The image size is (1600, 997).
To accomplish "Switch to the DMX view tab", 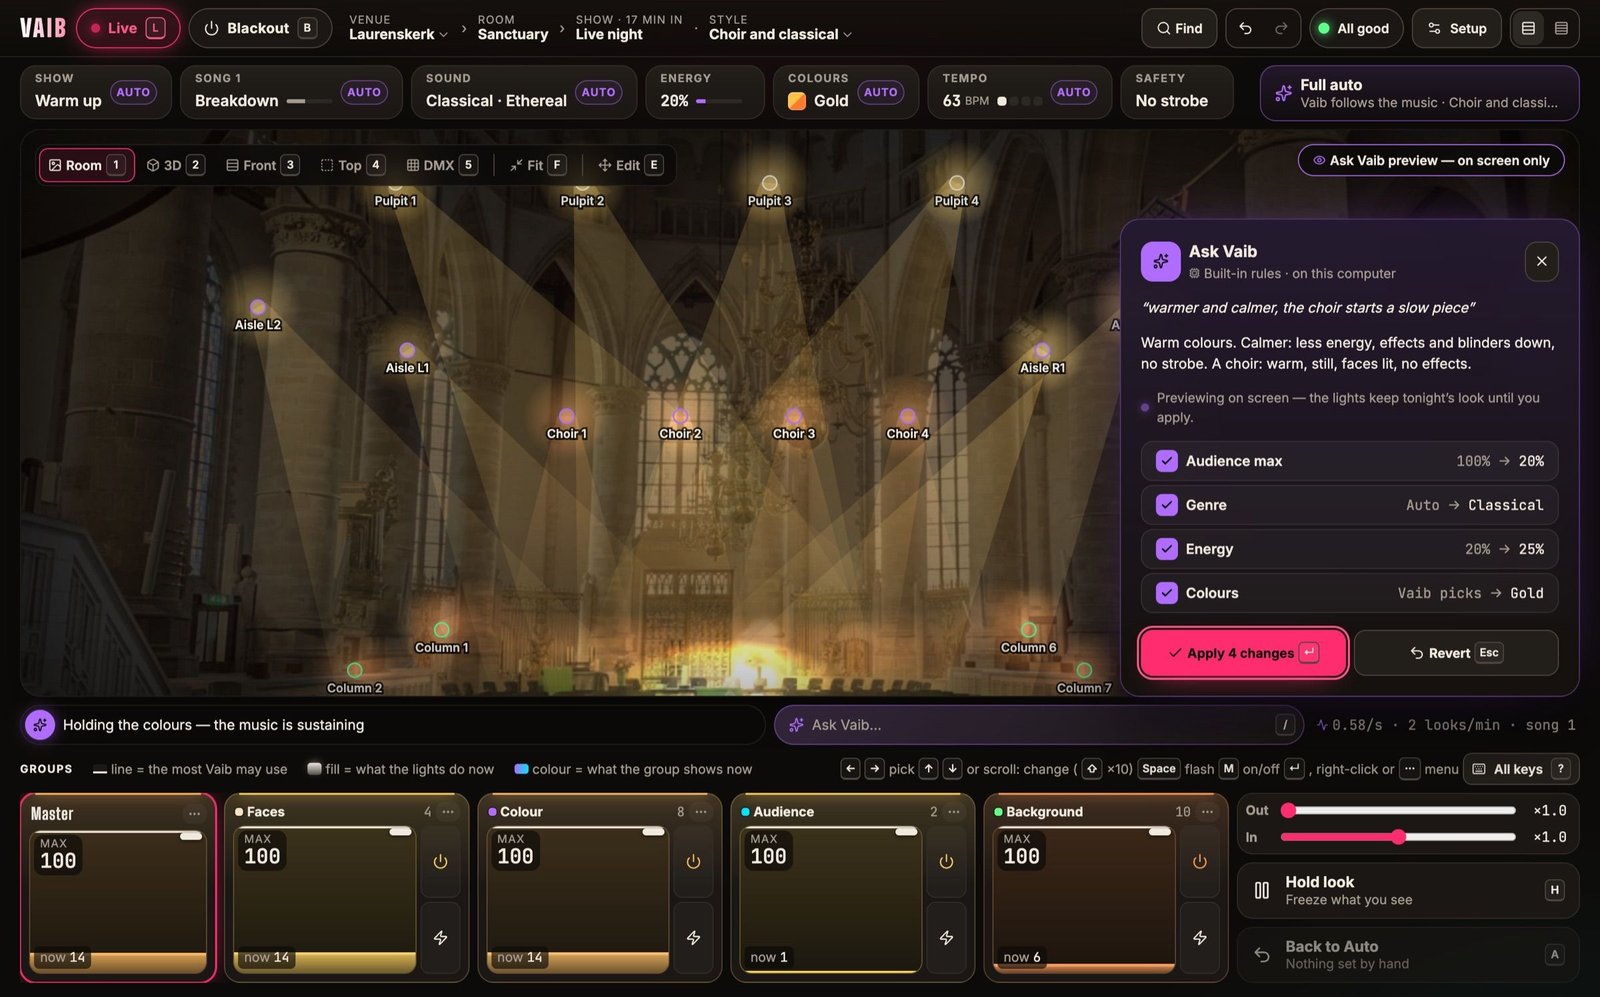I will click(x=441, y=165).
